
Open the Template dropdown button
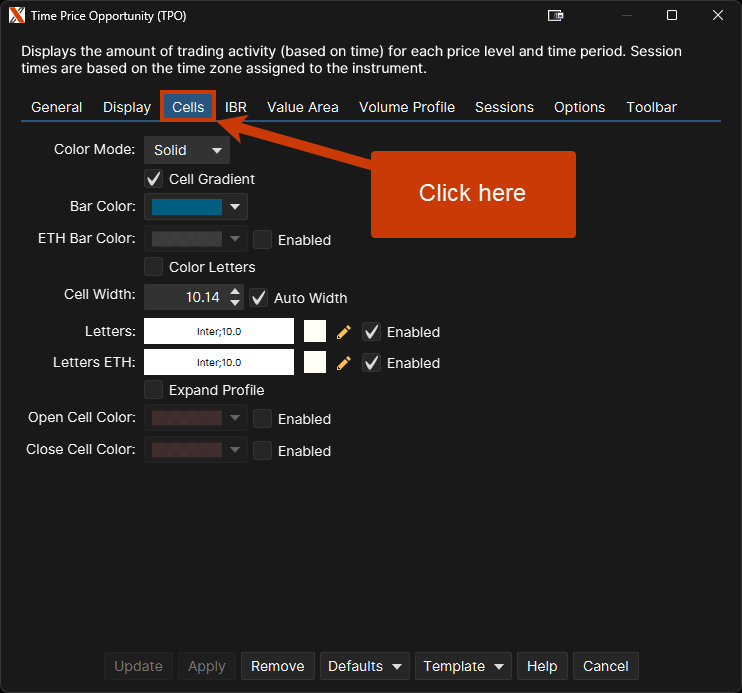[x=465, y=666]
